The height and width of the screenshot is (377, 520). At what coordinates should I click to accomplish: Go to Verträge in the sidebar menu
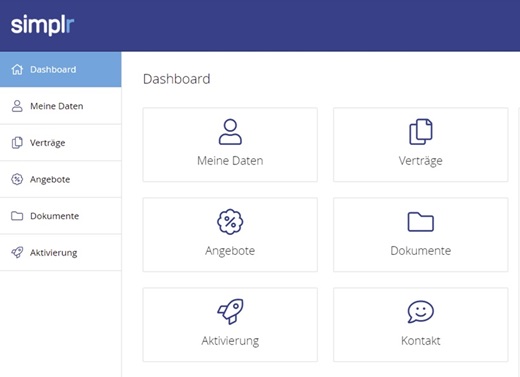click(x=61, y=143)
